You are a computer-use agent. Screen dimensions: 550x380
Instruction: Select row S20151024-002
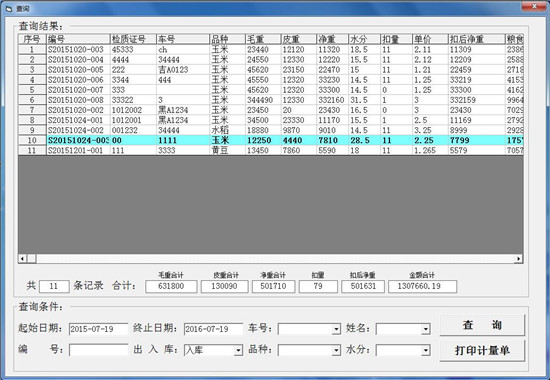coord(270,130)
